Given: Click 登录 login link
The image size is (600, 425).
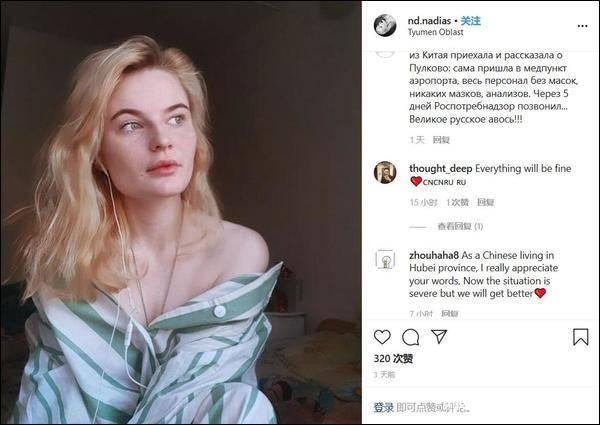Looking at the screenshot, I should click(x=383, y=407).
